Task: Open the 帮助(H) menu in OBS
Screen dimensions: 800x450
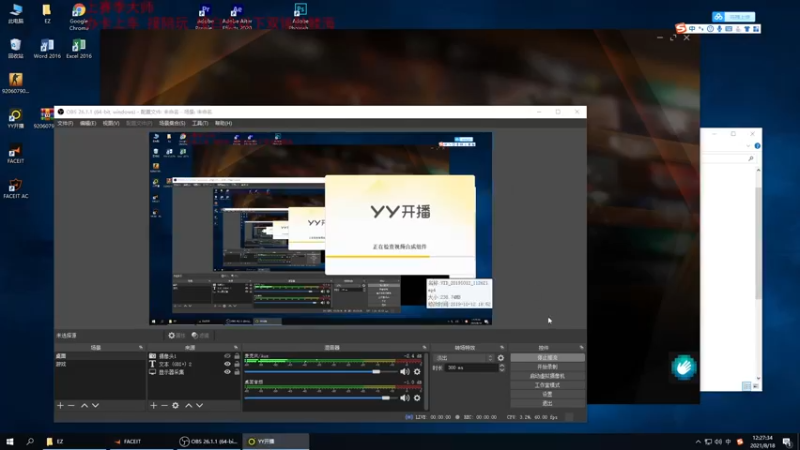Action: (x=223, y=123)
